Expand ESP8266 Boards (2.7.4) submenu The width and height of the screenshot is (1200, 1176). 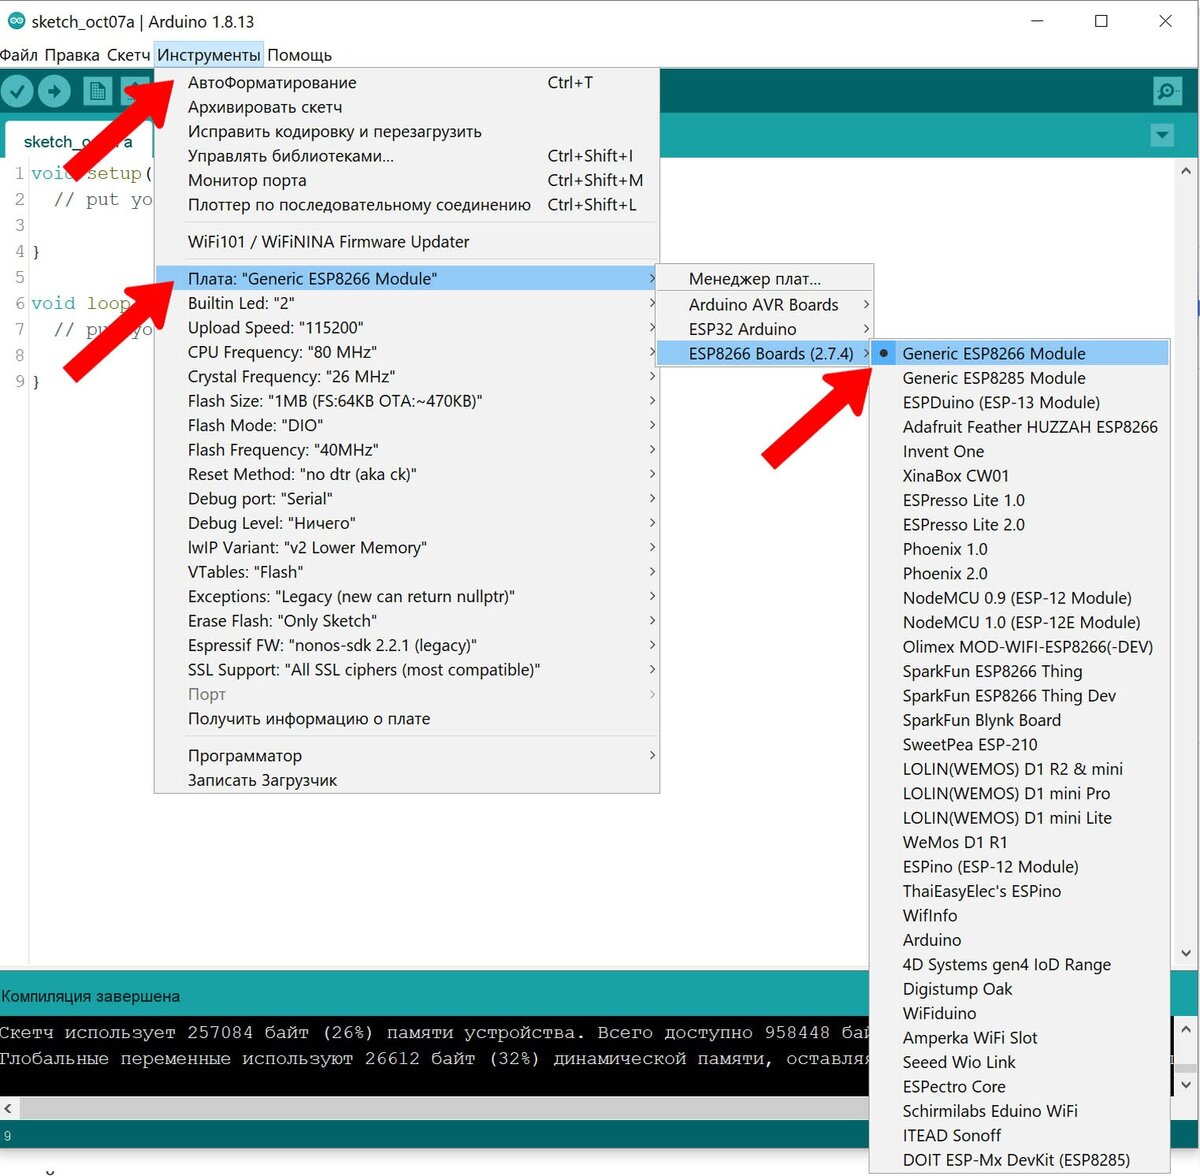pyautogui.click(x=764, y=354)
